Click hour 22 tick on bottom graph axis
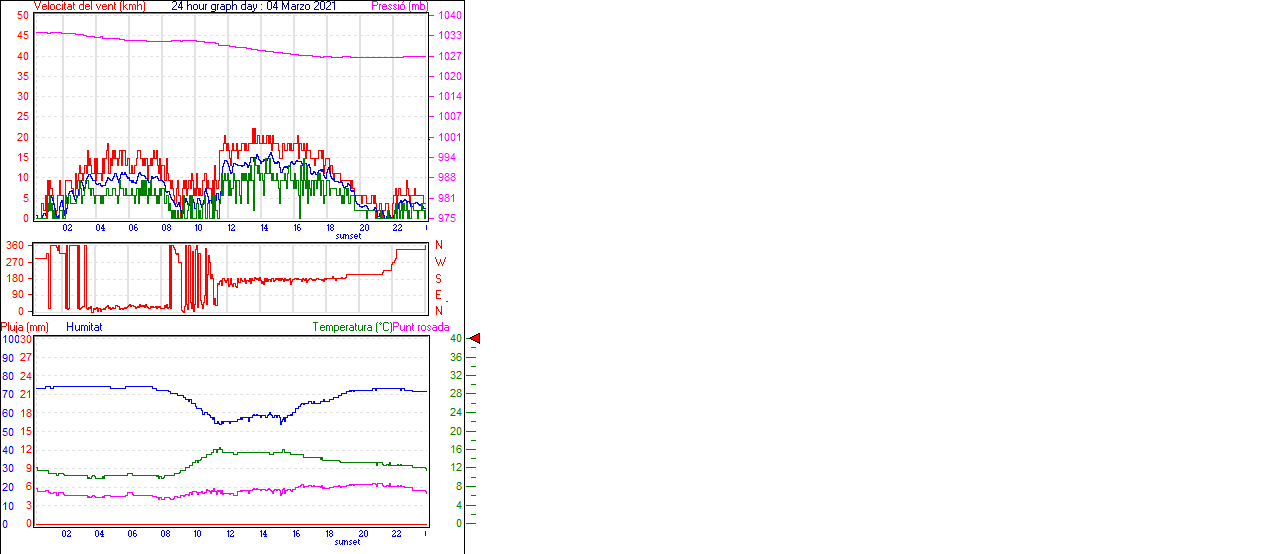The image size is (1280, 554). point(397,534)
